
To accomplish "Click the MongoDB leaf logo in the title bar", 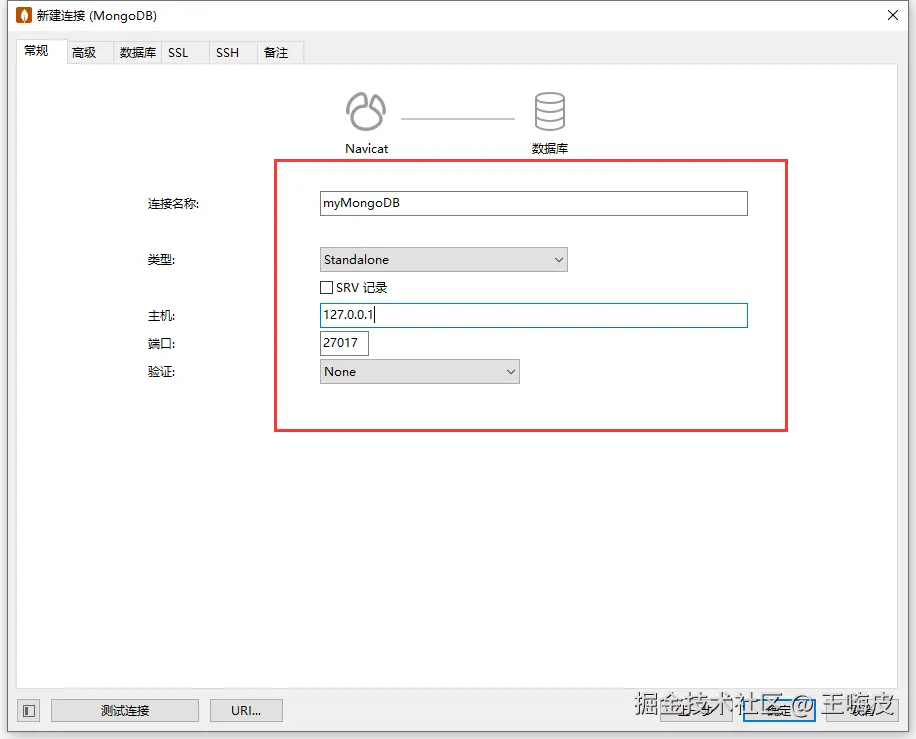I will pyautogui.click(x=22, y=15).
